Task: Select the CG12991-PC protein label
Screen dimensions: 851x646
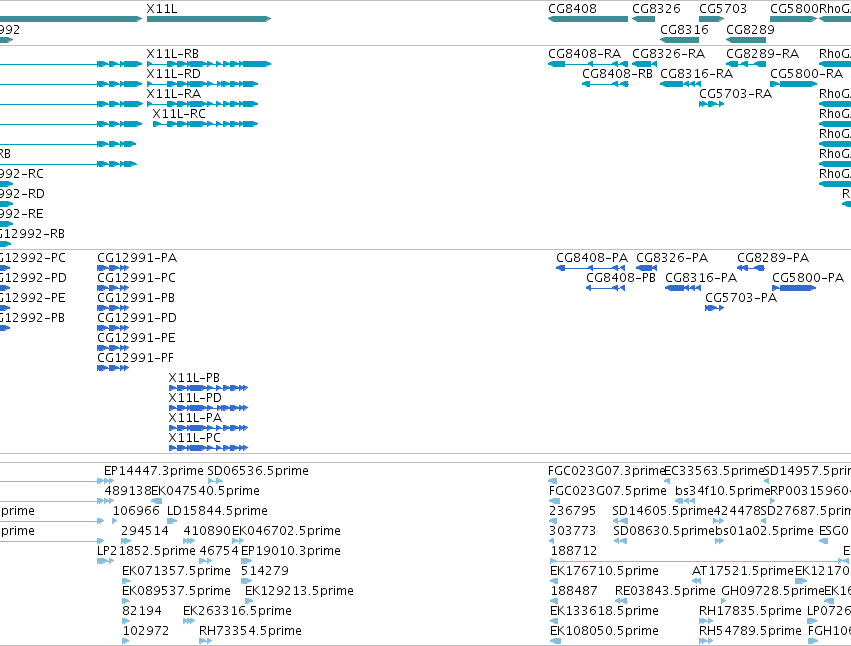Action: (x=137, y=278)
